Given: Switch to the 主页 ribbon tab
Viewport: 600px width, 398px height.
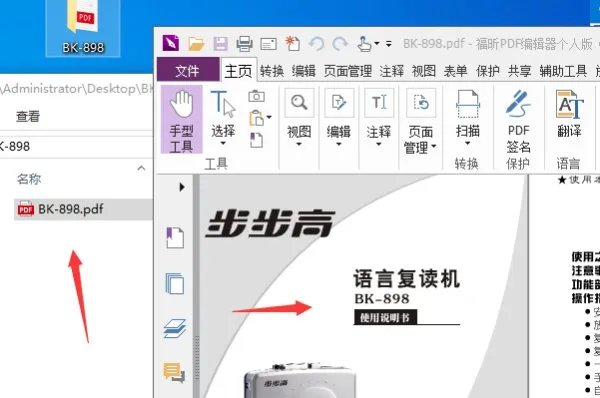Looking at the screenshot, I should point(238,70).
